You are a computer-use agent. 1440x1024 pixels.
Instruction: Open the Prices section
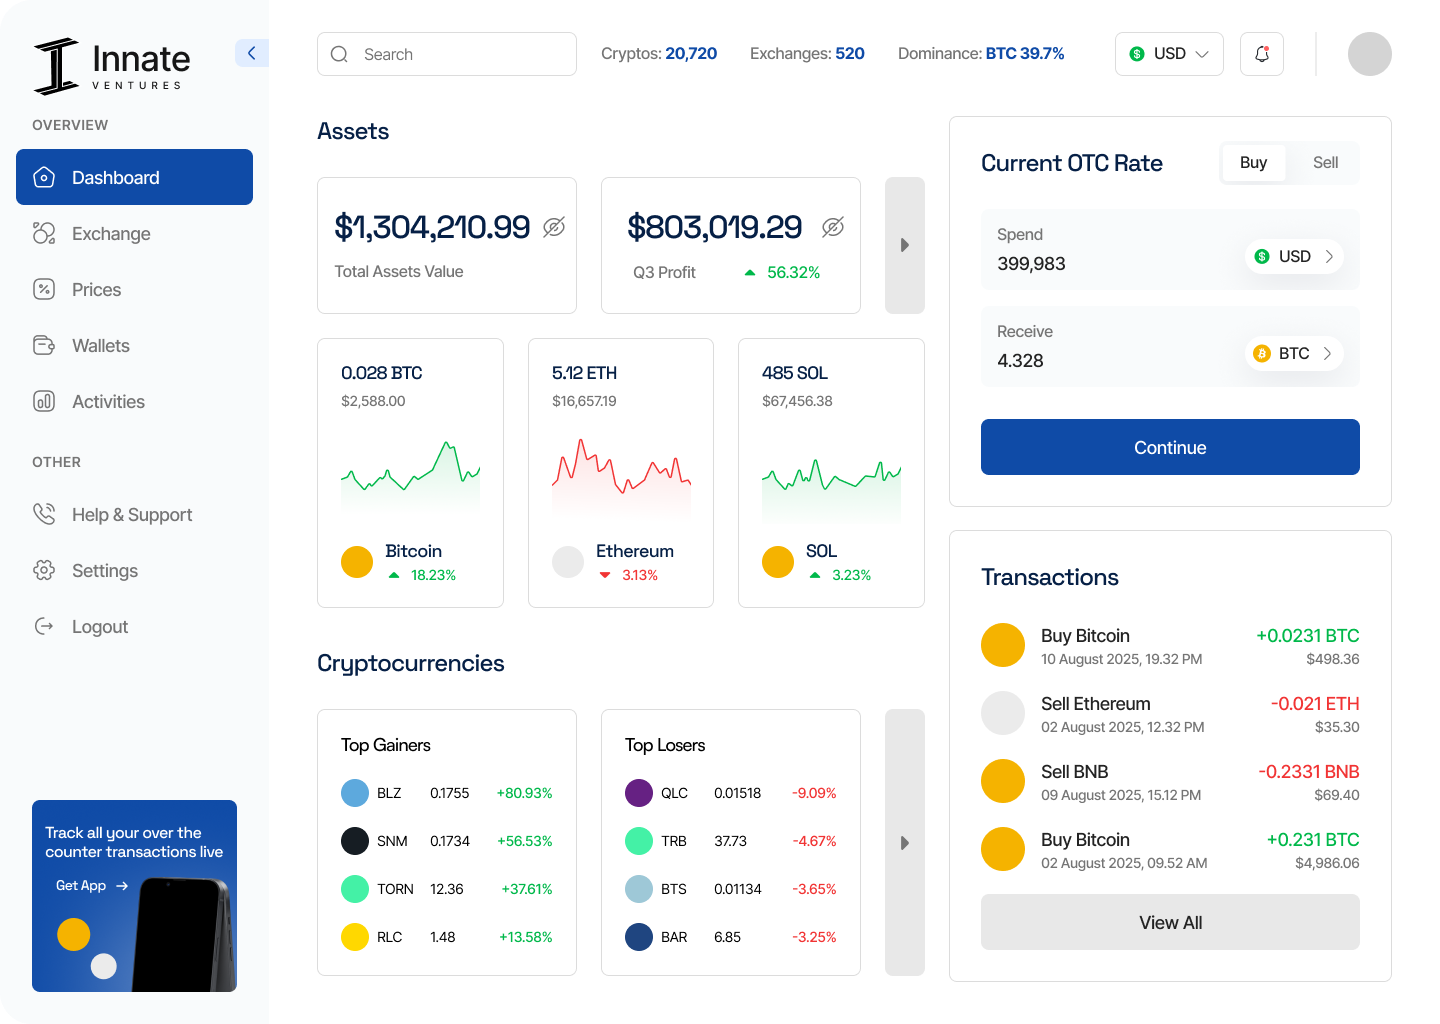click(96, 290)
